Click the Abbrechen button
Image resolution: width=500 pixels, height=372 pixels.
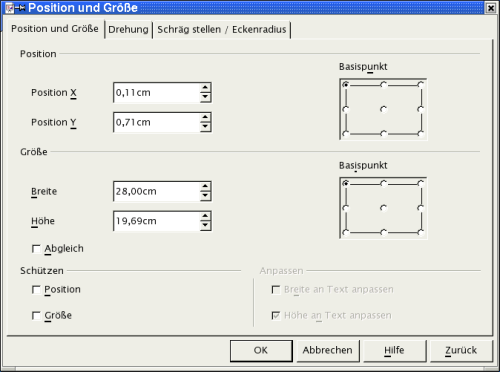coord(327,351)
